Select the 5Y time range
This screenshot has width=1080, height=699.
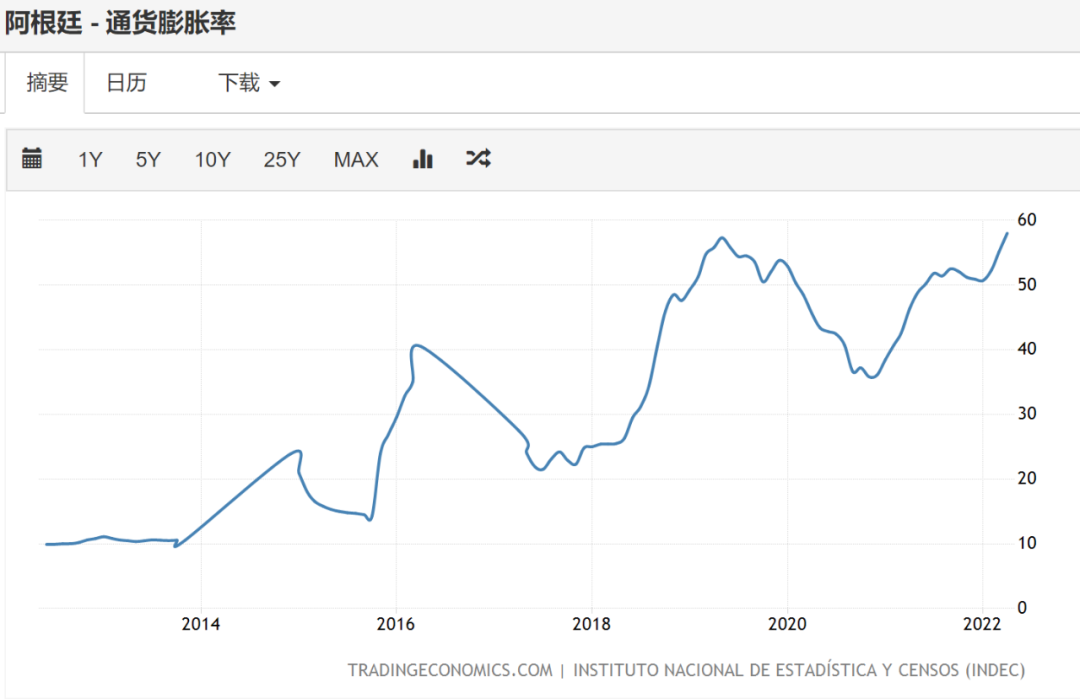pos(148,160)
